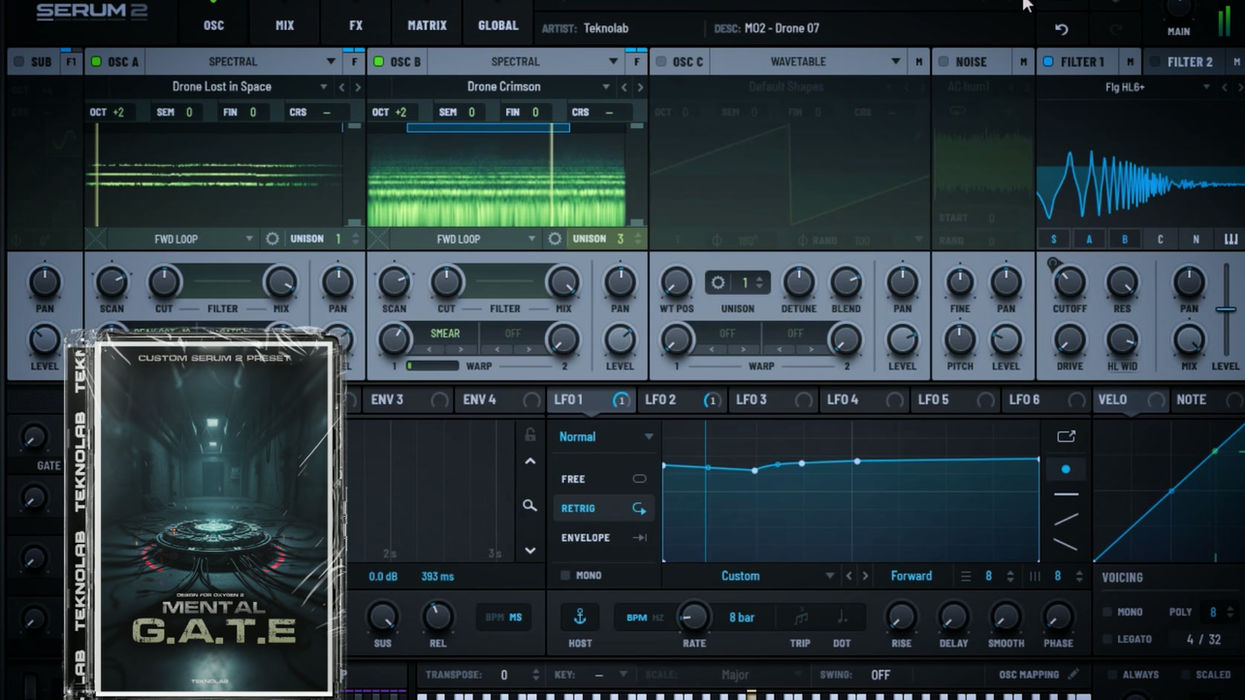Viewport: 1245px width, 700px height.
Task: Click next LFO shape arrow
Action: pos(863,576)
